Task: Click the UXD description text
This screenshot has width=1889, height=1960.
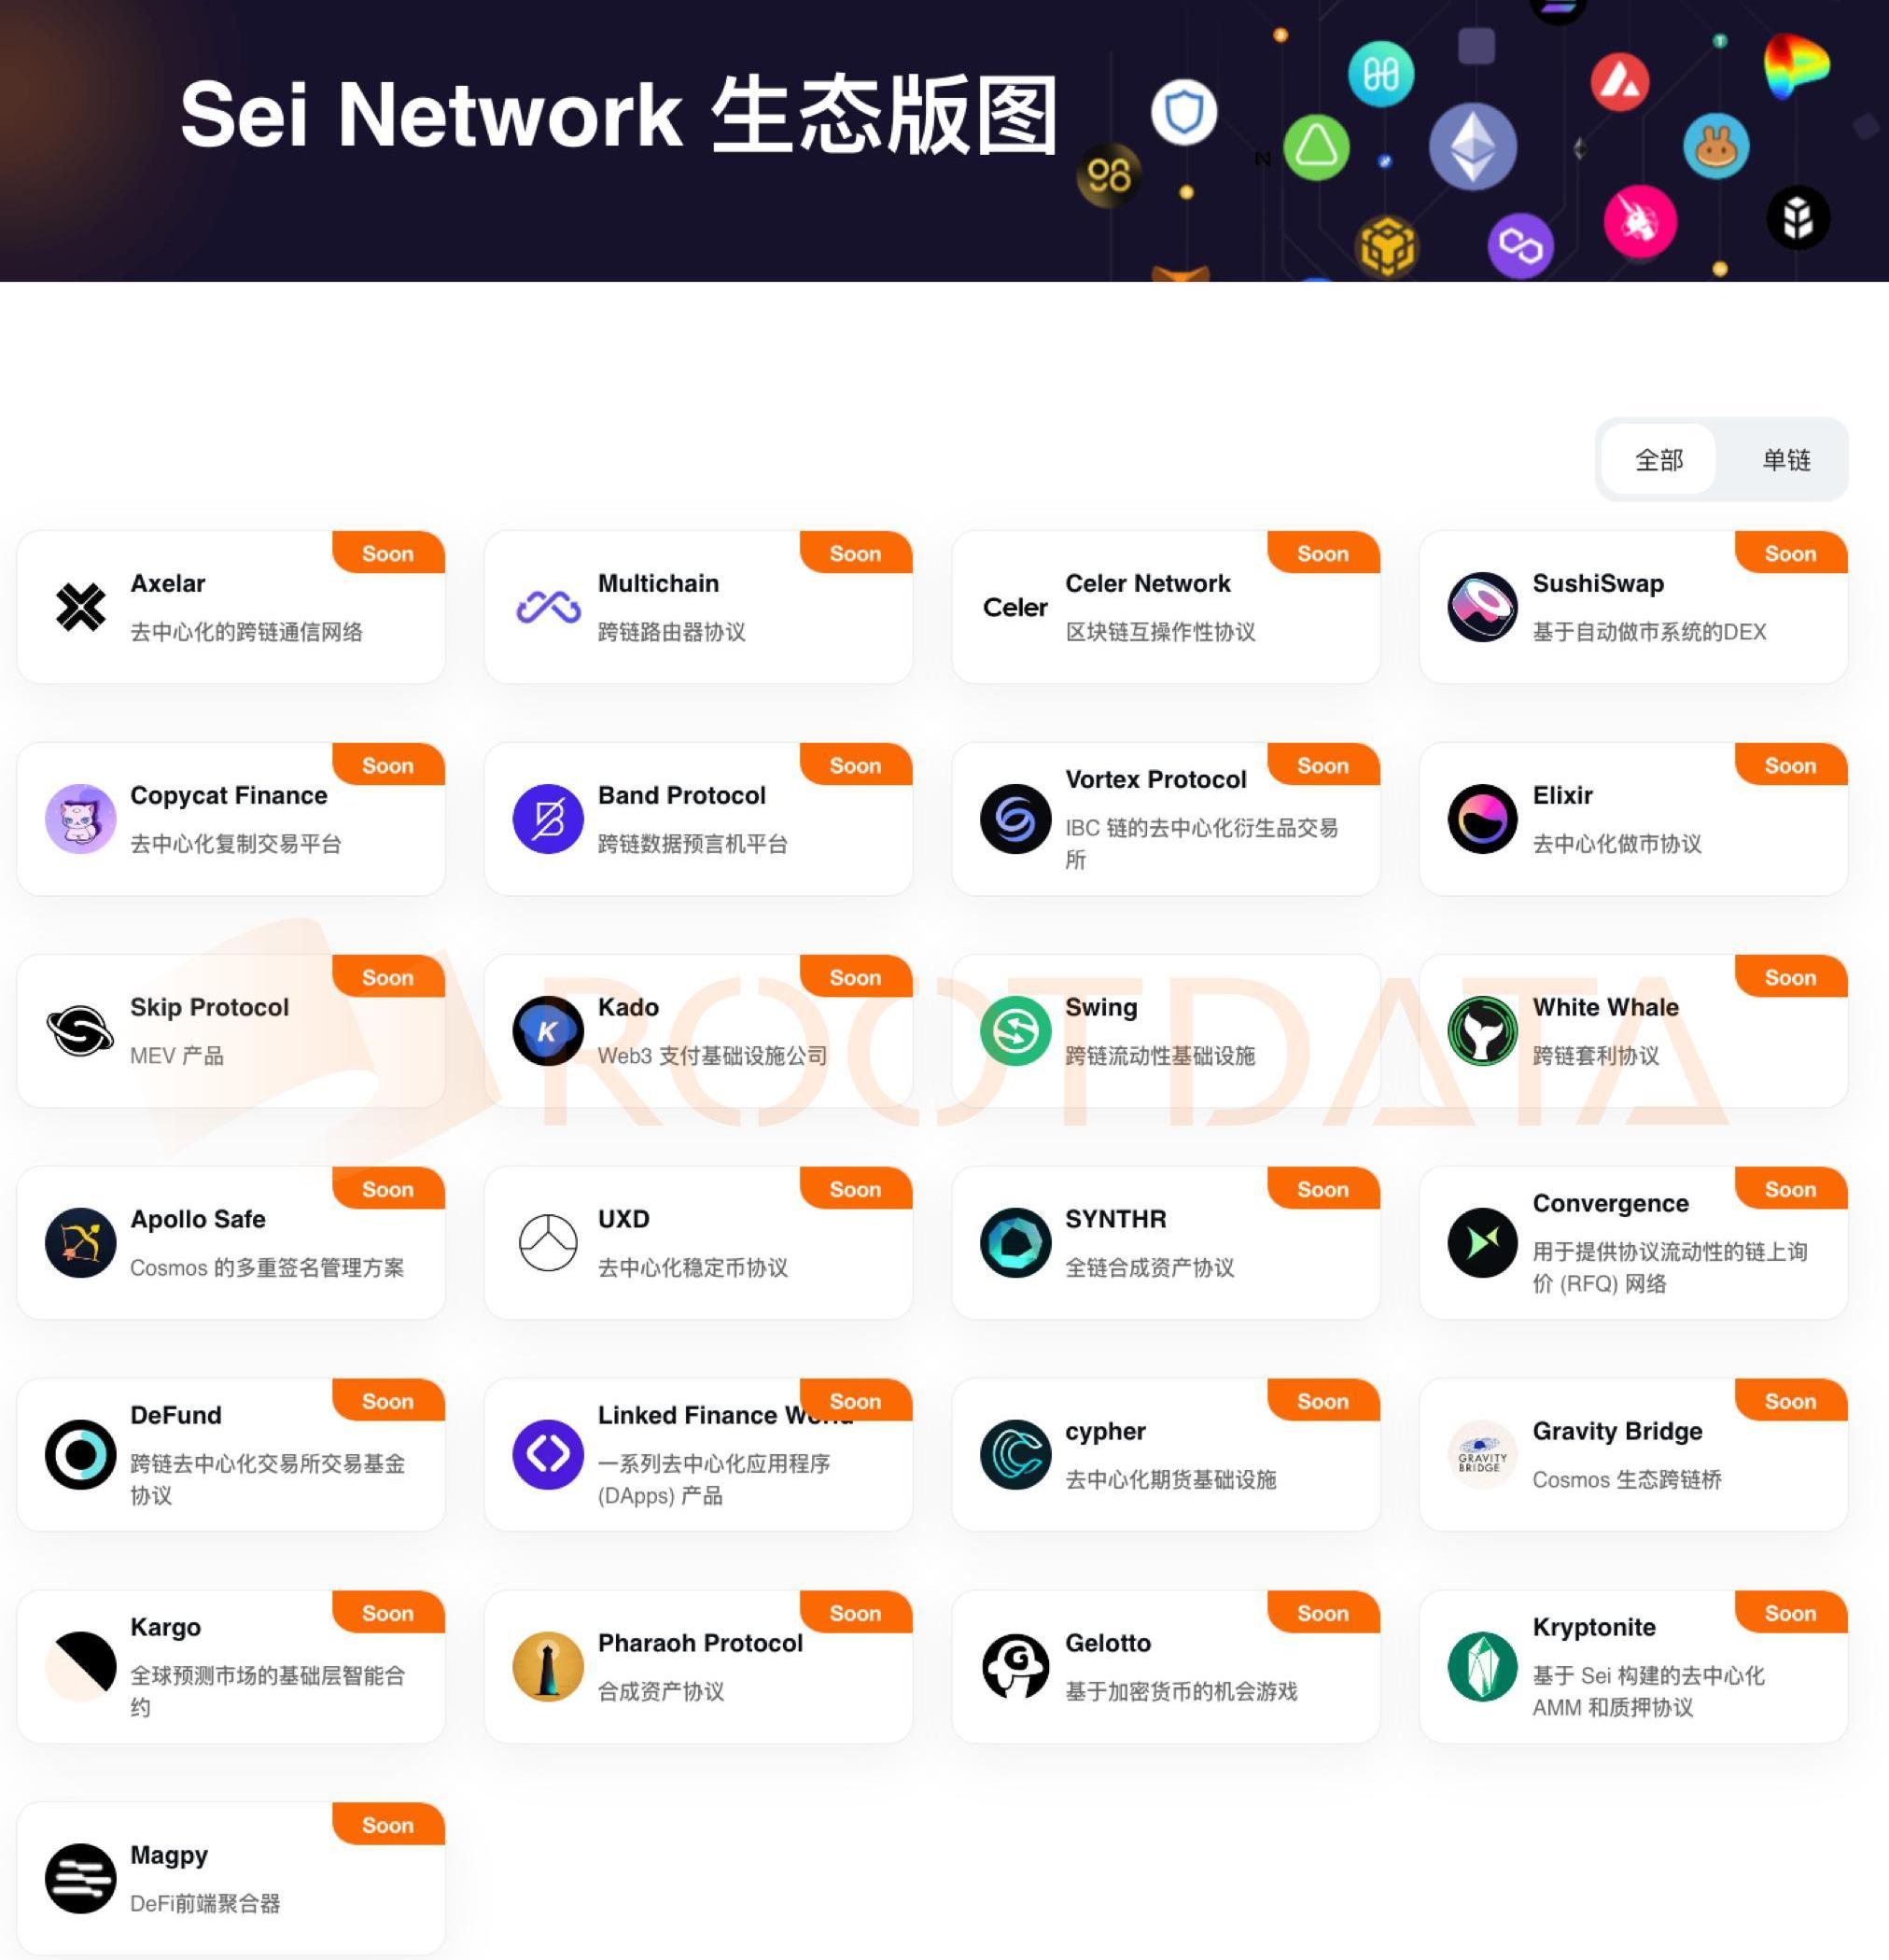Action: tap(692, 1268)
